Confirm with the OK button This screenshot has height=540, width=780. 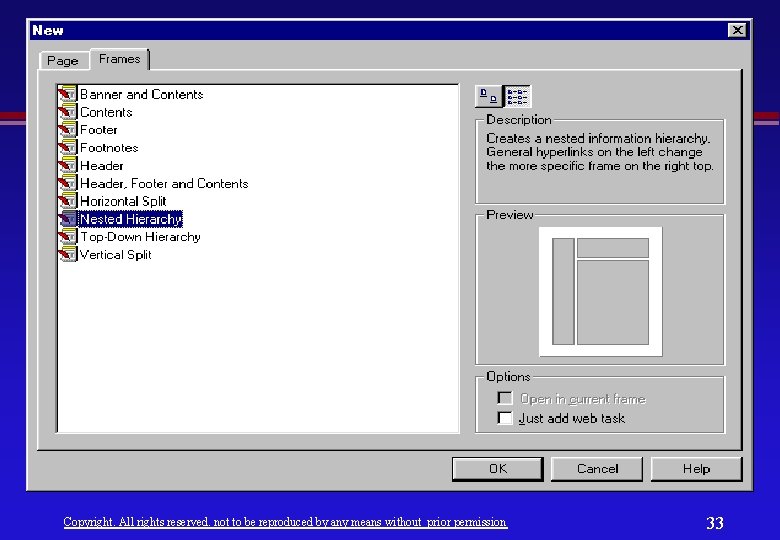point(497,469)
